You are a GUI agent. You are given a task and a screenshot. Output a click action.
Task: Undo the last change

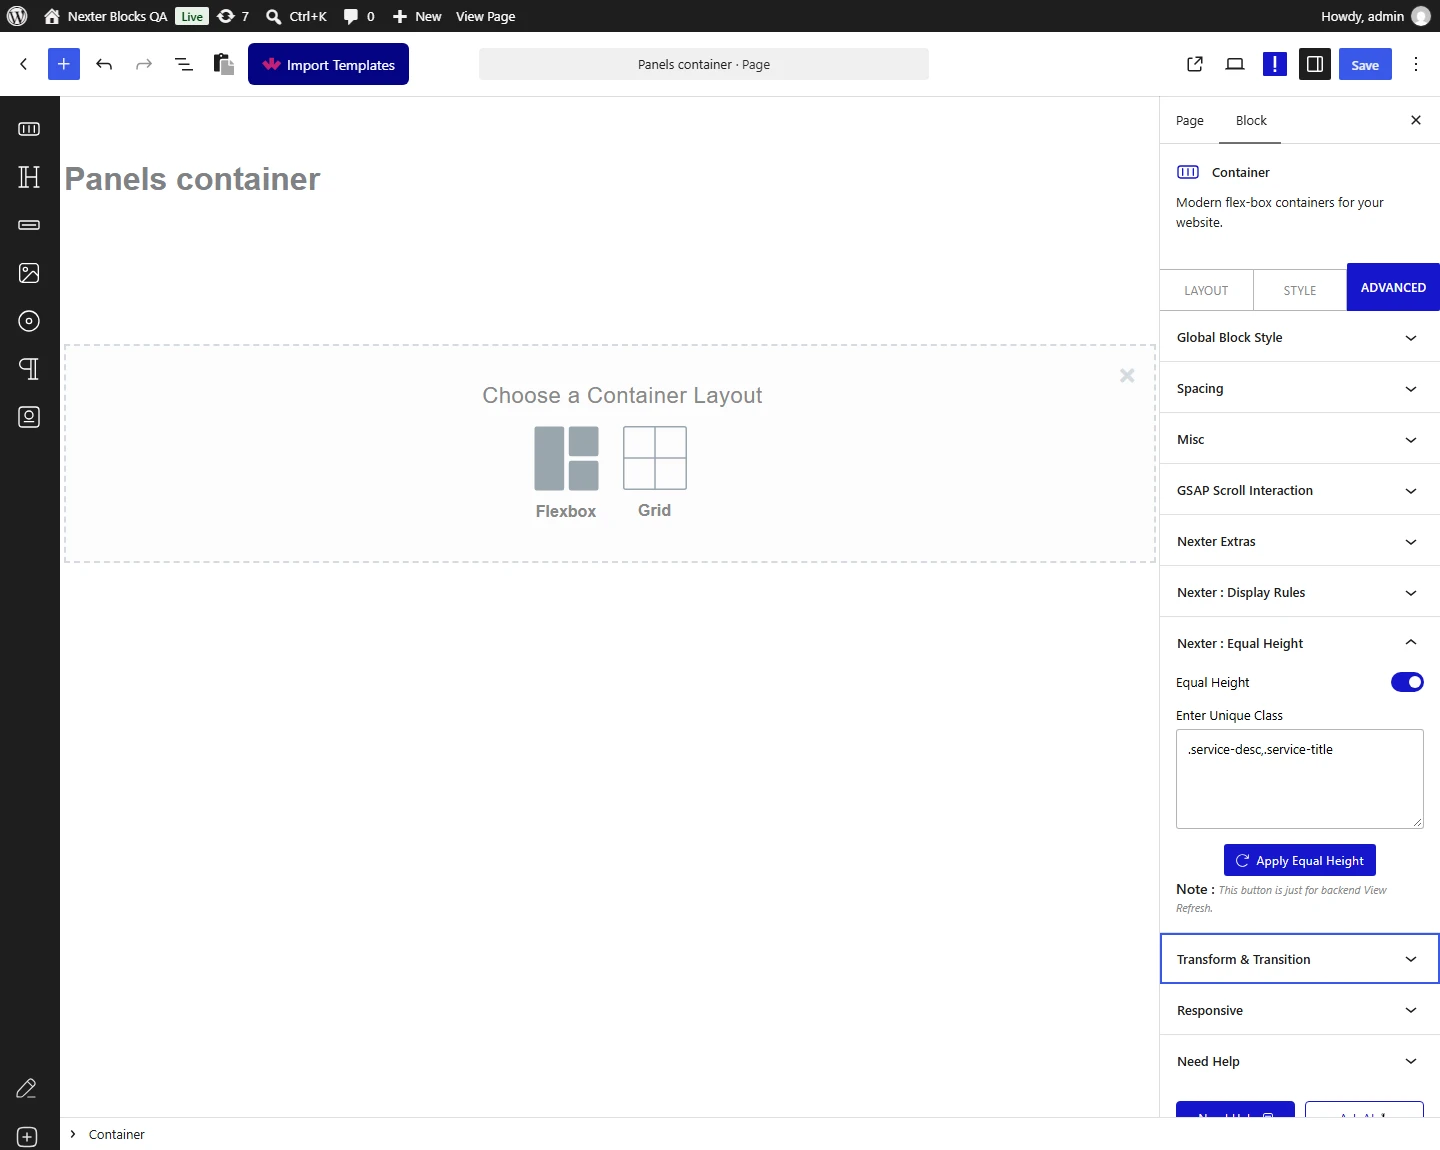(104, 64)
